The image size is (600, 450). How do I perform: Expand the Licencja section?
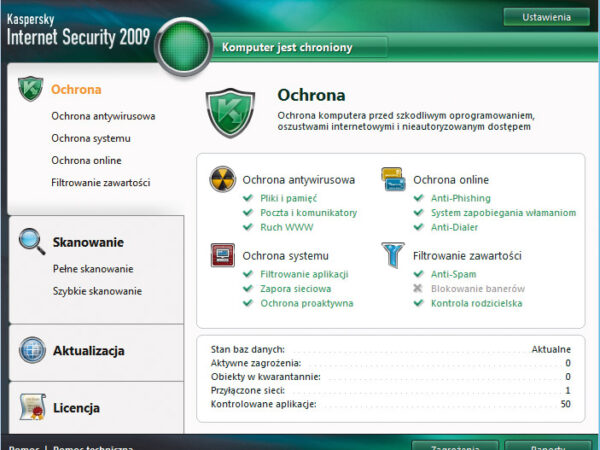pyautogui.click(x=76, y=408)
